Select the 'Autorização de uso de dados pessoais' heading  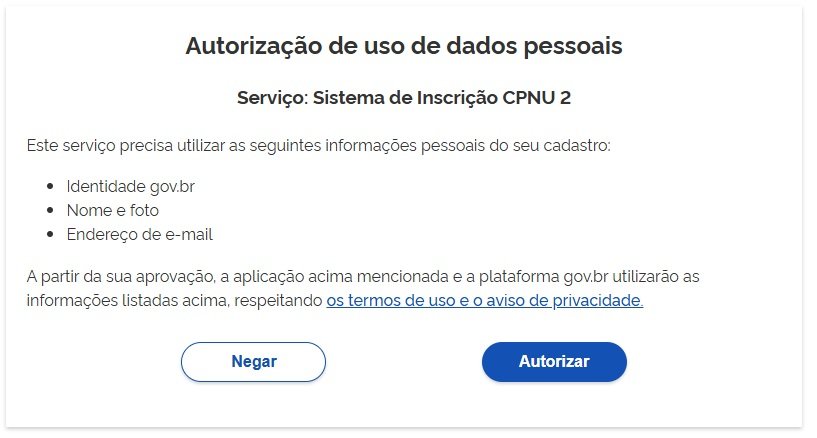pos(404,45)
